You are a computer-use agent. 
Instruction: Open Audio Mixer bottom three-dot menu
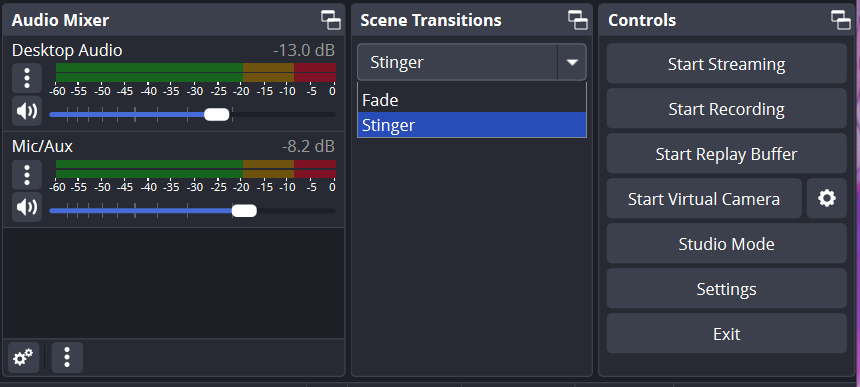(x=67, y=357)
